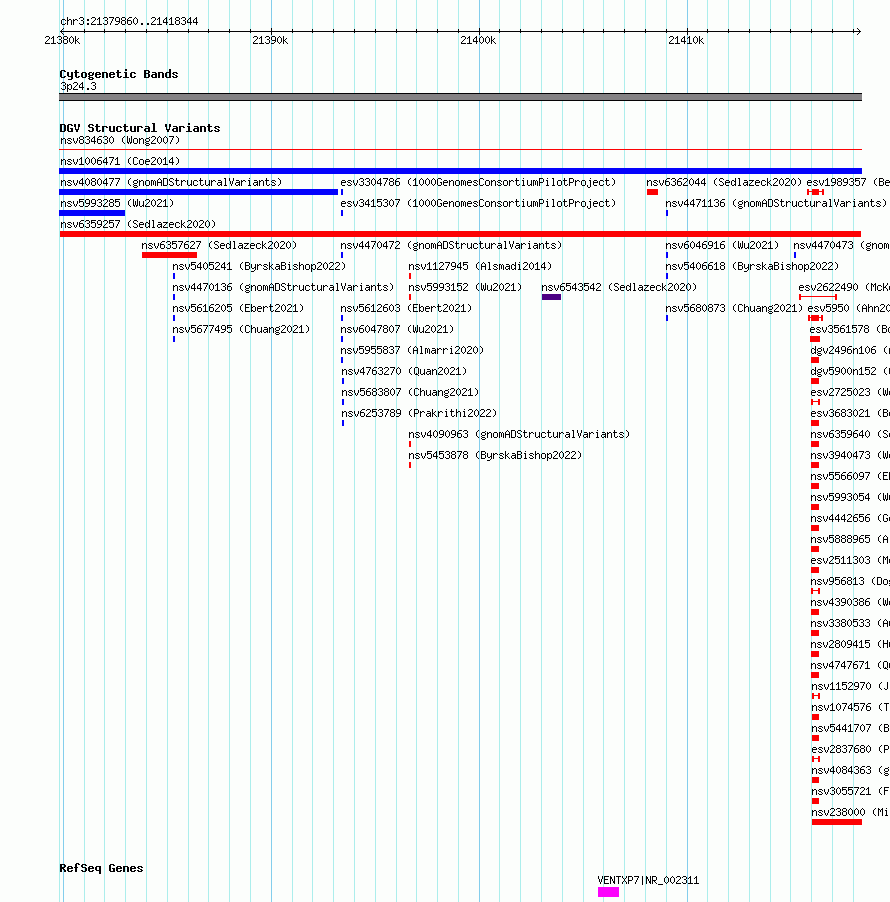Click the DGV Structural Variants track title
890x902 pixels.
[x=140, y=128]
